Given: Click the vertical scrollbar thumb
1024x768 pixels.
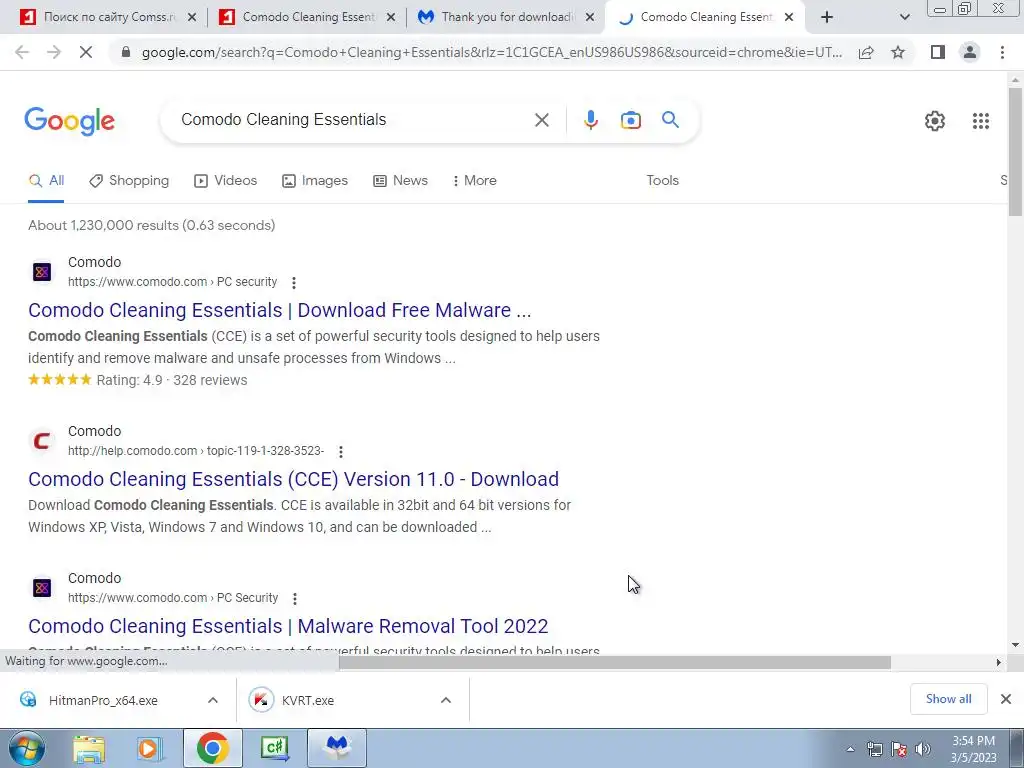Looking at the screenshot, I should point(1016,150).
